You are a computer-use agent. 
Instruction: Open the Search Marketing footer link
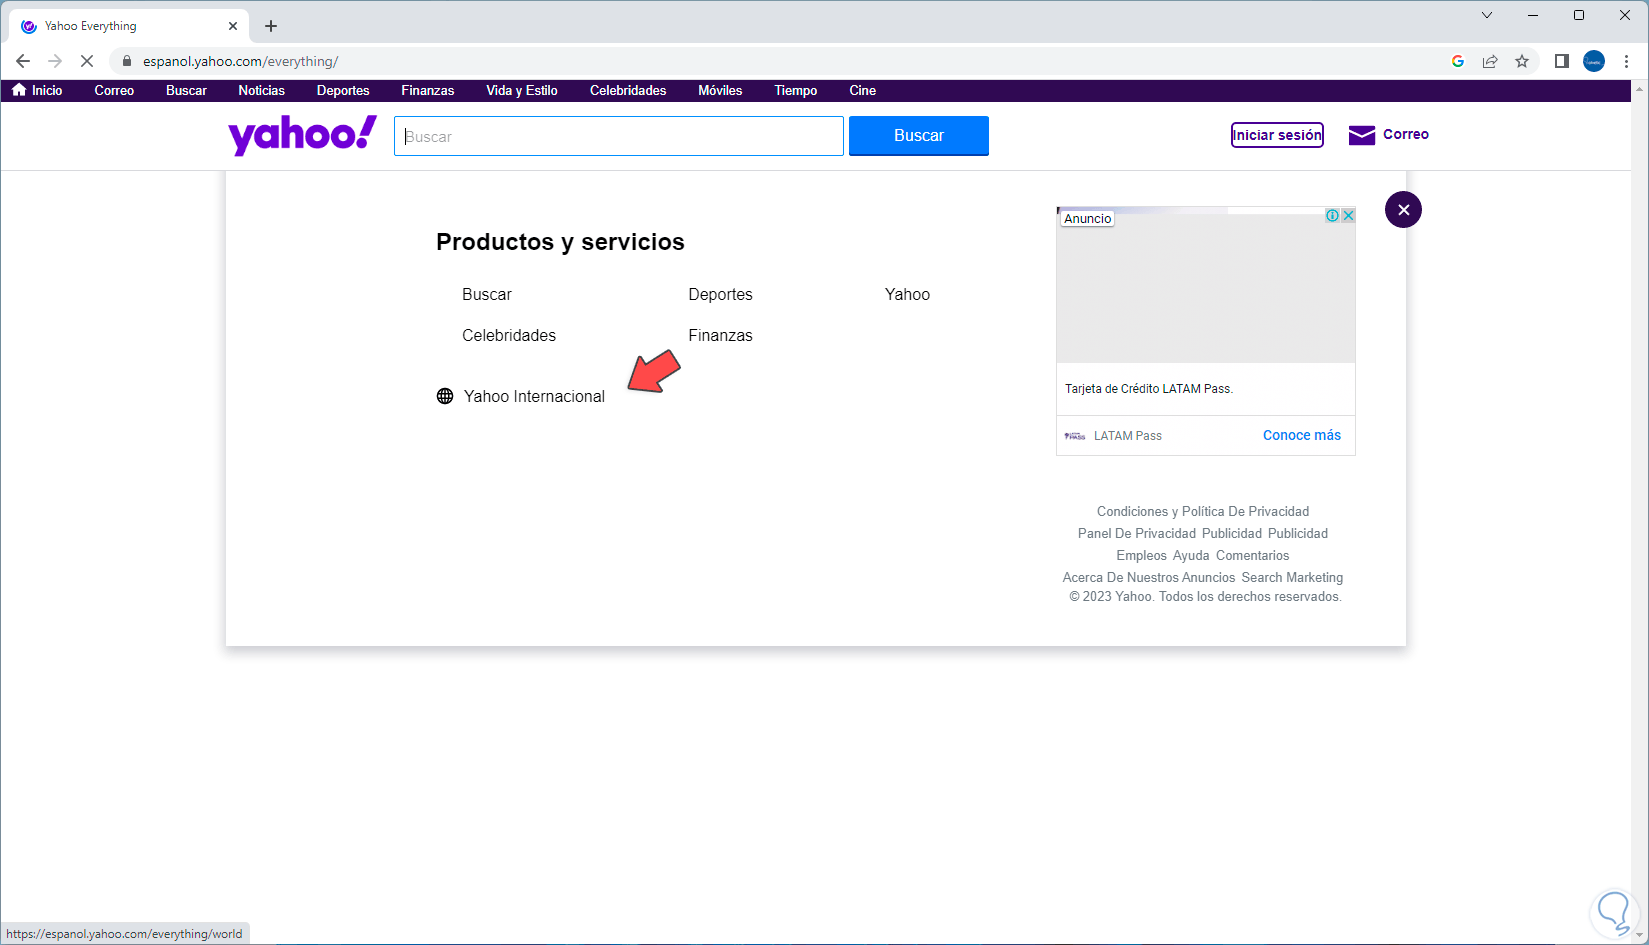1292,577
